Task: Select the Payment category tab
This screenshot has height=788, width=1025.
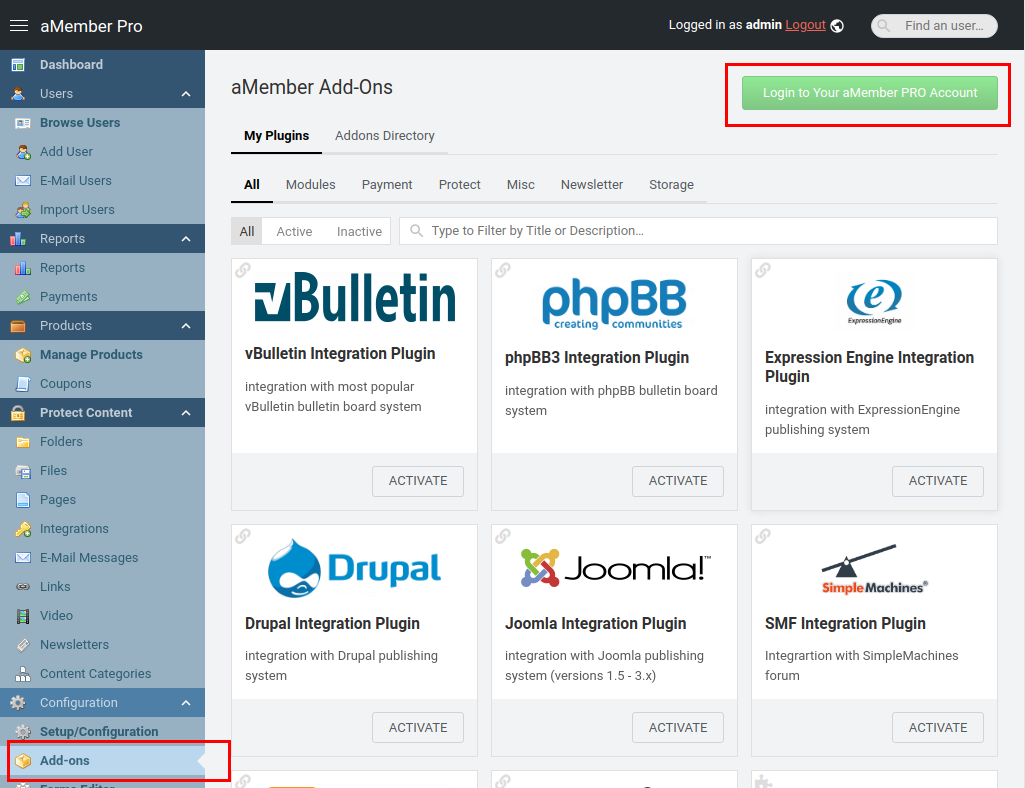Action: 387,185
